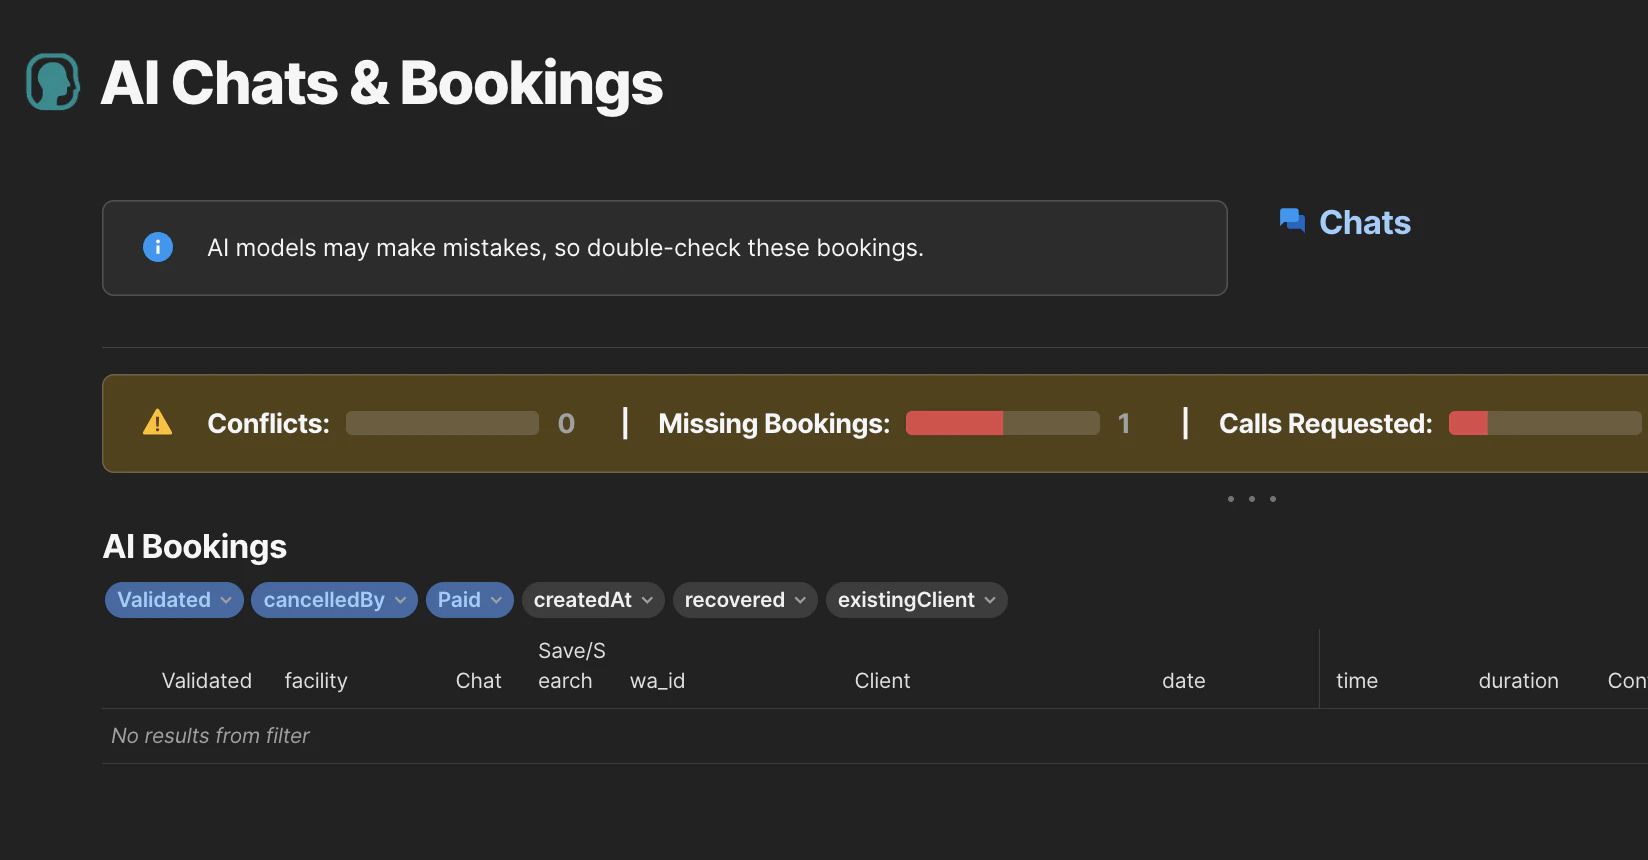Click the duration column header
The image size is (1648, 860).
pos(1518,681)
